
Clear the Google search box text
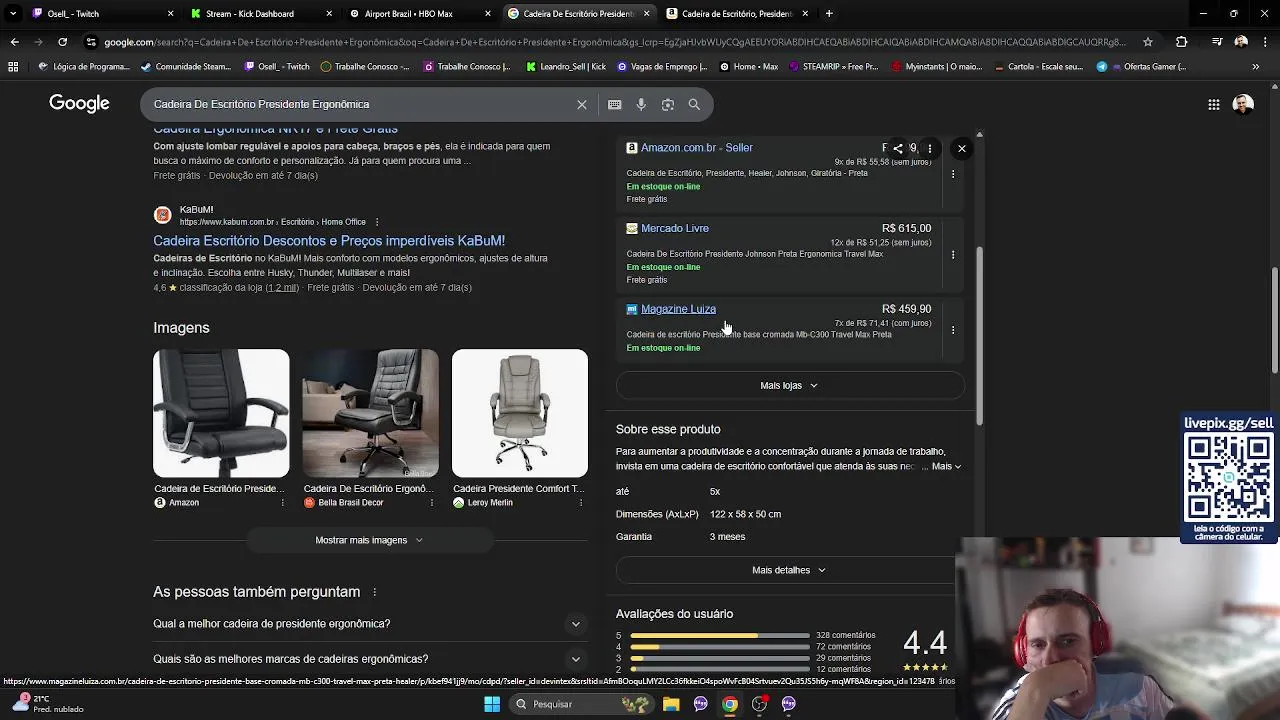click(582, 104)
